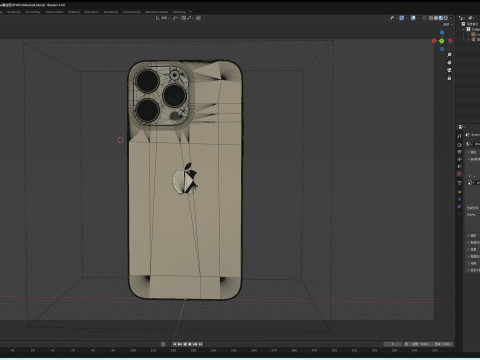This screenshot has height=360, width=480.
Task: Play the animation forward
Action: click(x=190, y=344)
